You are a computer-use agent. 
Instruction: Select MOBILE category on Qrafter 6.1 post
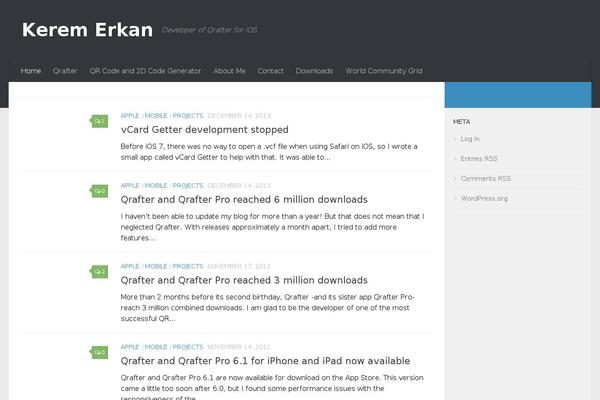click(156, 347)
